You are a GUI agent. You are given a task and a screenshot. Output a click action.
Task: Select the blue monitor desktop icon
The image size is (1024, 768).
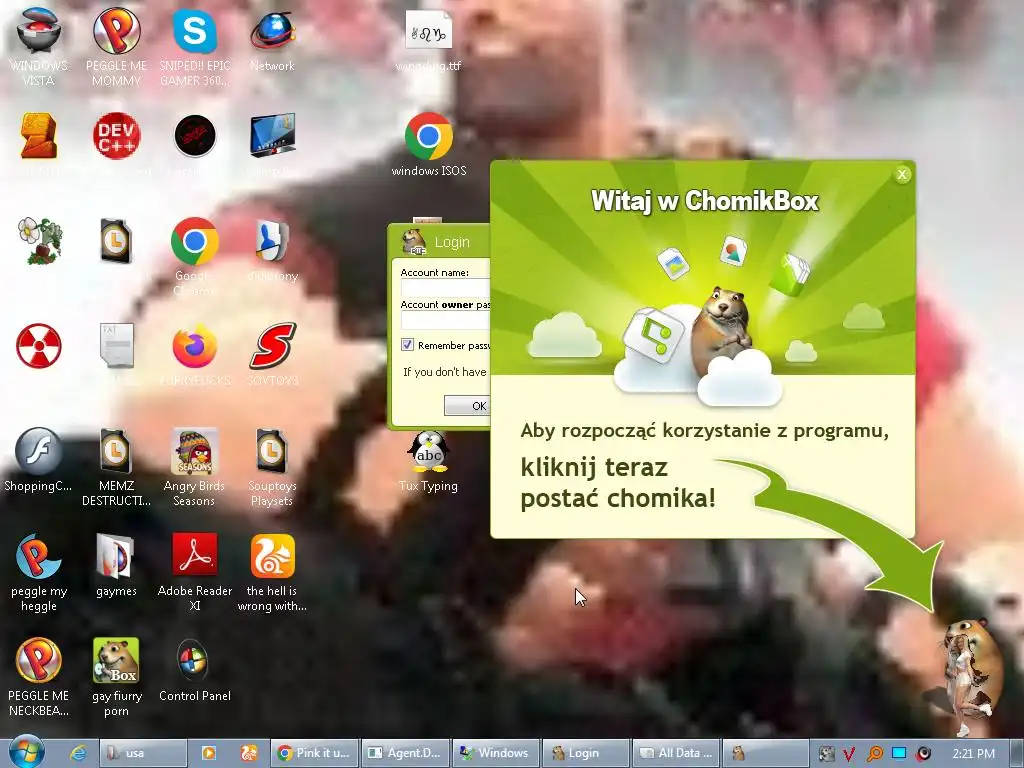(x=272, y=136)
